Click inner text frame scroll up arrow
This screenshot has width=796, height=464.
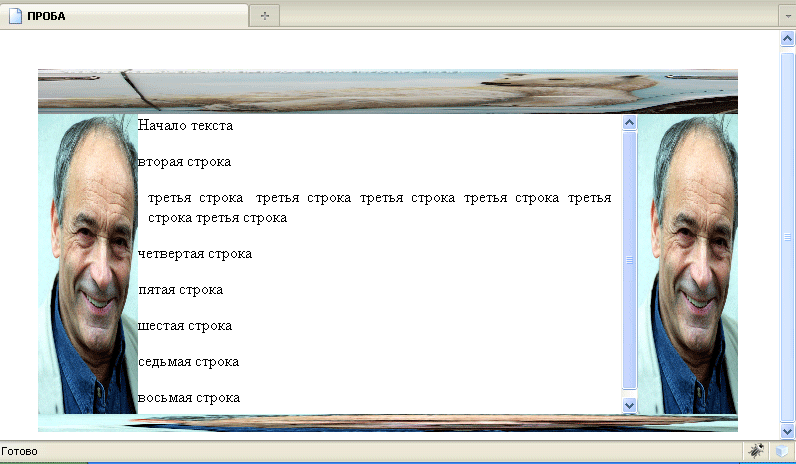[629, 123]
